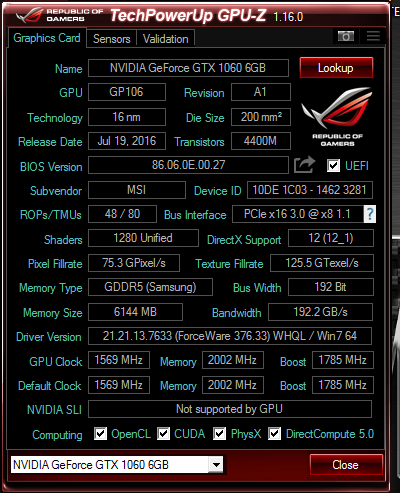400x493 pixels.
Task: Click the Close button
Action: click(346, 464)
